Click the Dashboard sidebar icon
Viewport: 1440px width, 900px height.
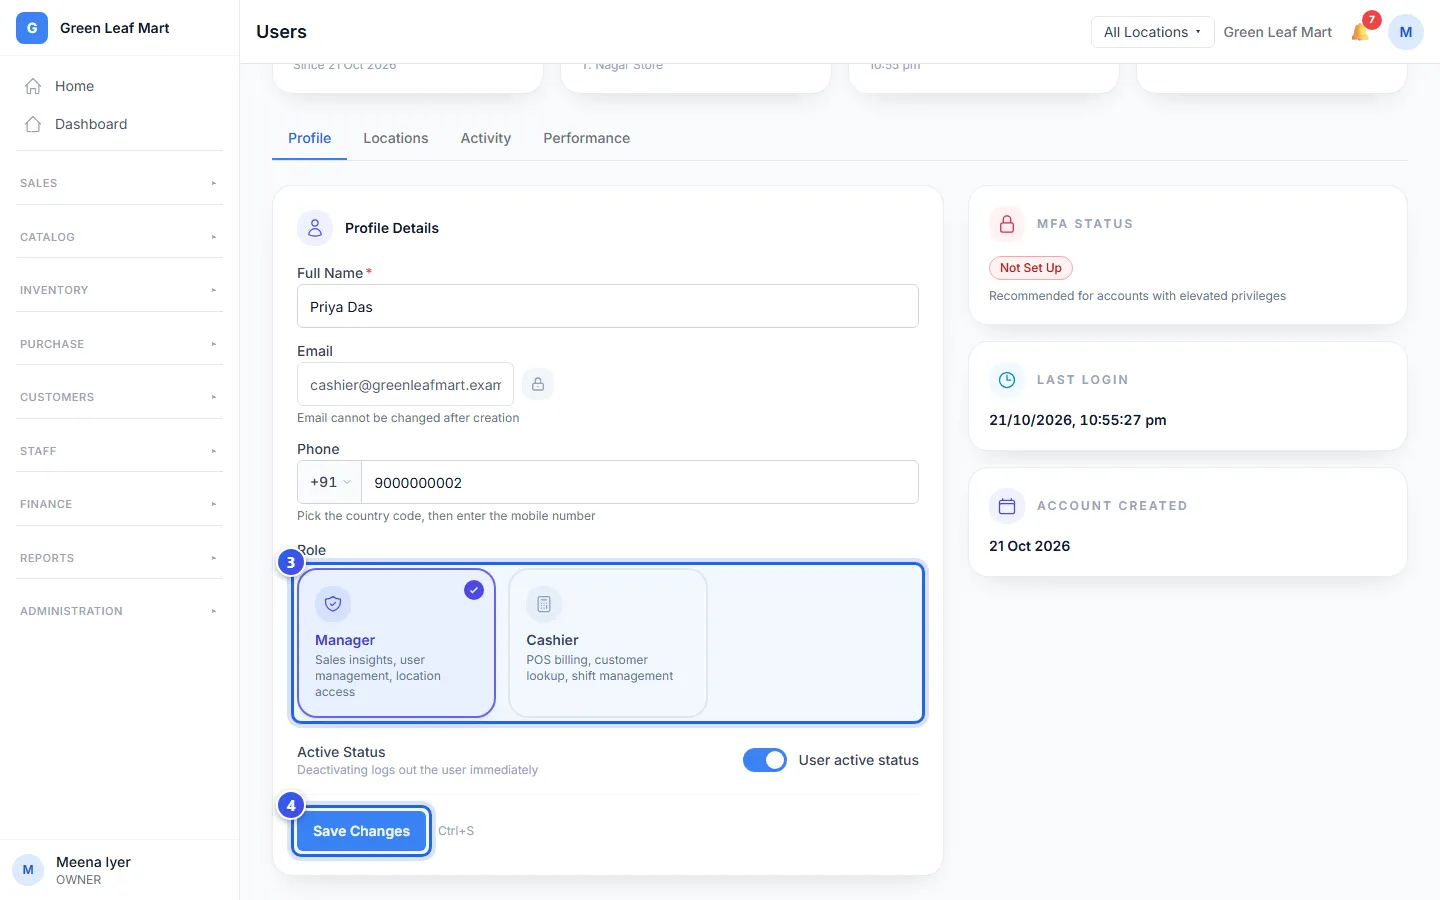tap(33, 124)
